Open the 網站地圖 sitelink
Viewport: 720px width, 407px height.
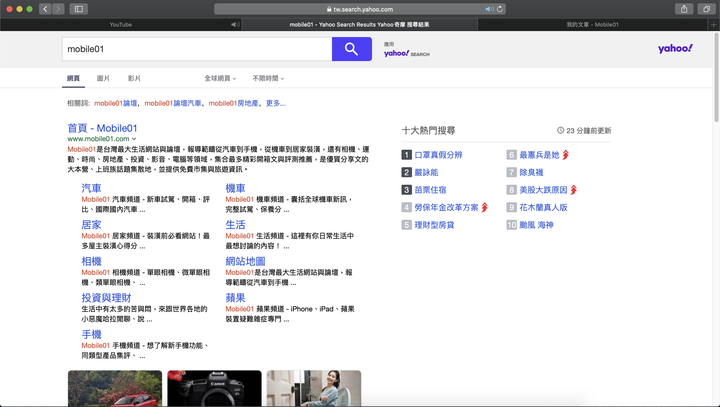(245, 261)
